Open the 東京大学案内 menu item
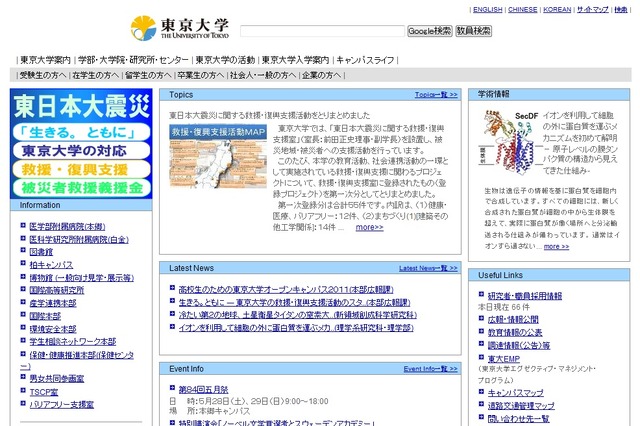 point(45,60)
